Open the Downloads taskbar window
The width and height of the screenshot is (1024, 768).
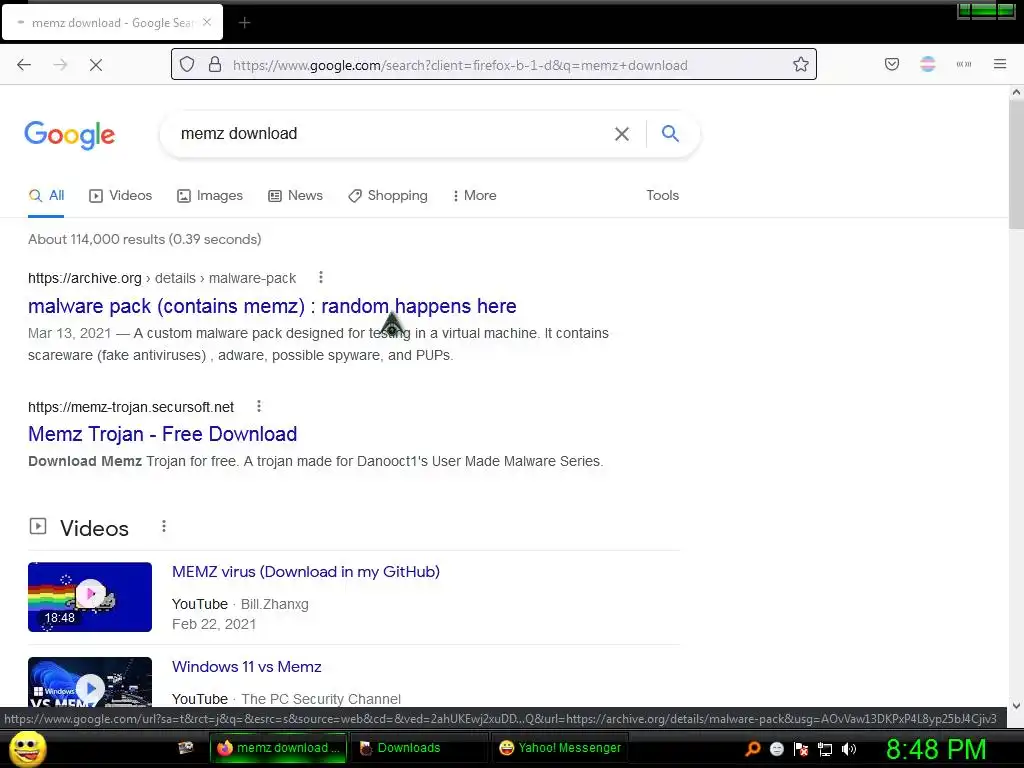[x=419, y=748]
